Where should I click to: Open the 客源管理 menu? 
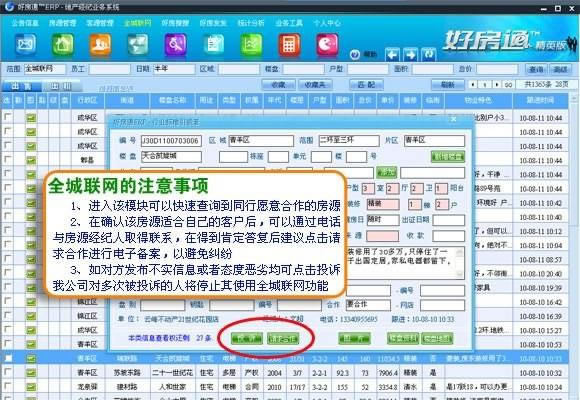(x=100, y=23)
